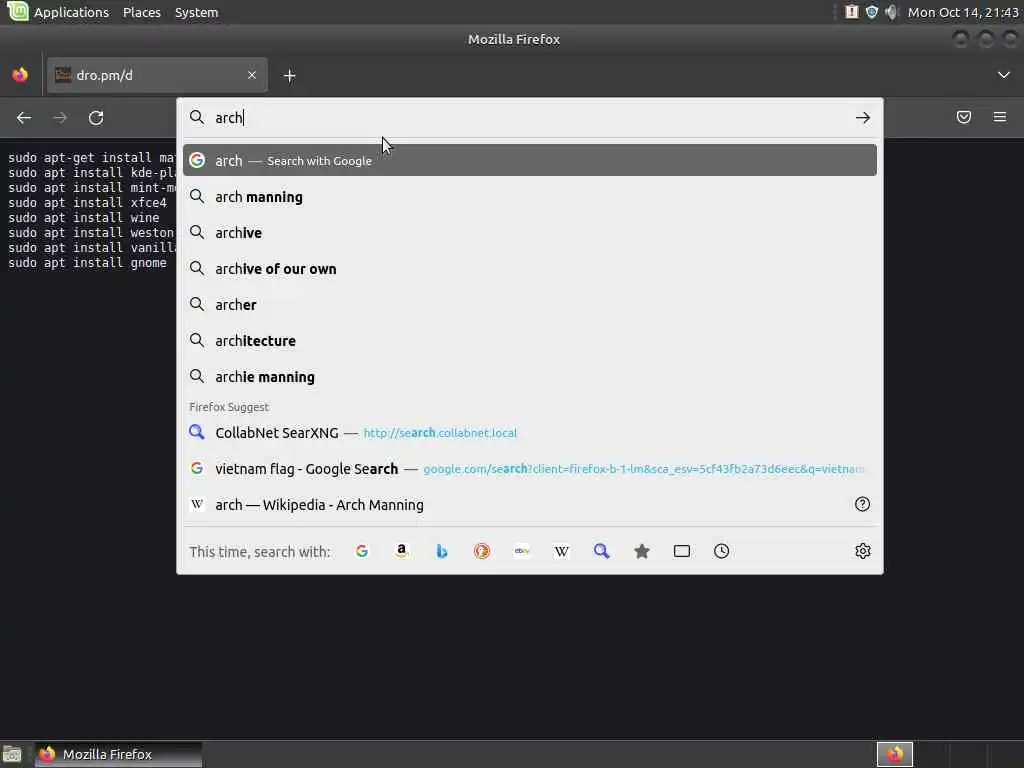Search open tabs using the tabs icon
This screenshot has height=768, width=1024.
(682, 551)
